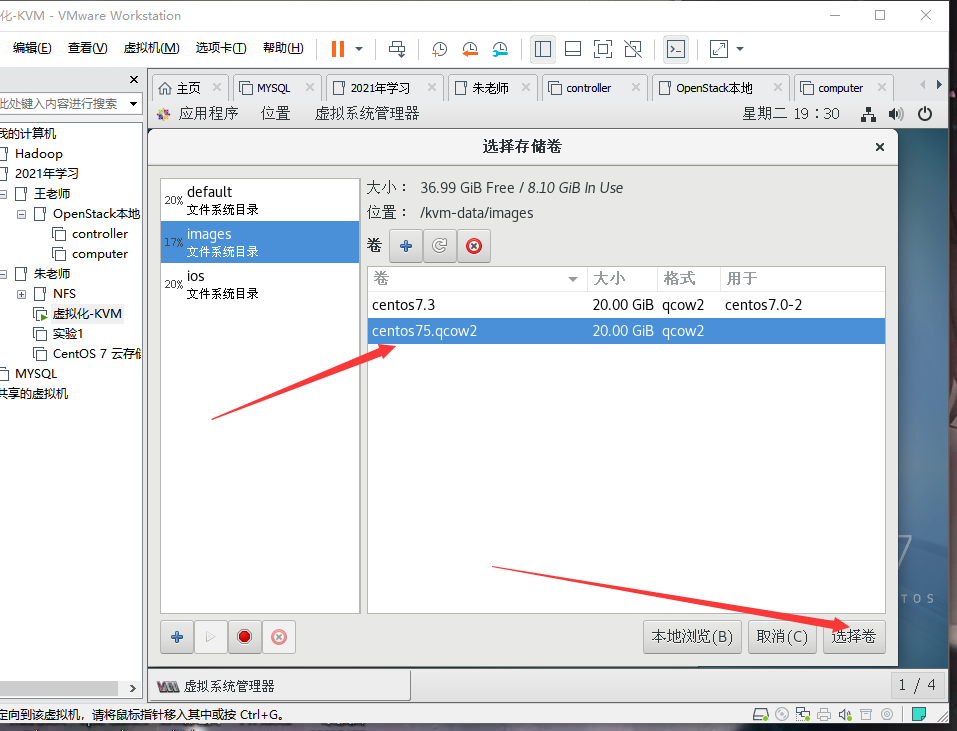The image size is (957, 731).
Task: Click 虚拟系统管理器 in guest taskbar
Action: point(280,686)
